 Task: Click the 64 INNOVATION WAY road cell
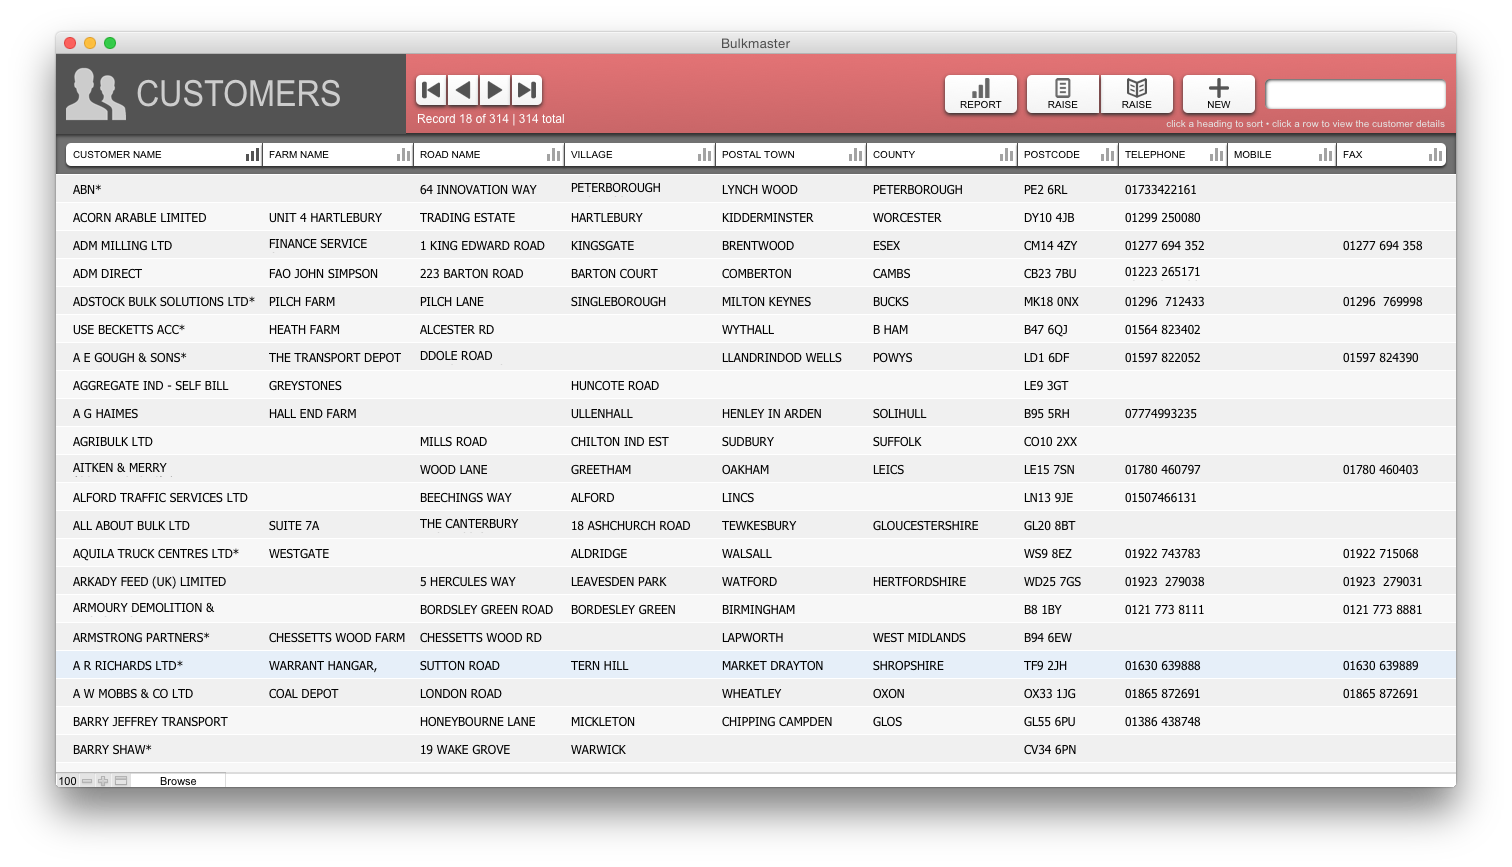[x=478, y=189]
